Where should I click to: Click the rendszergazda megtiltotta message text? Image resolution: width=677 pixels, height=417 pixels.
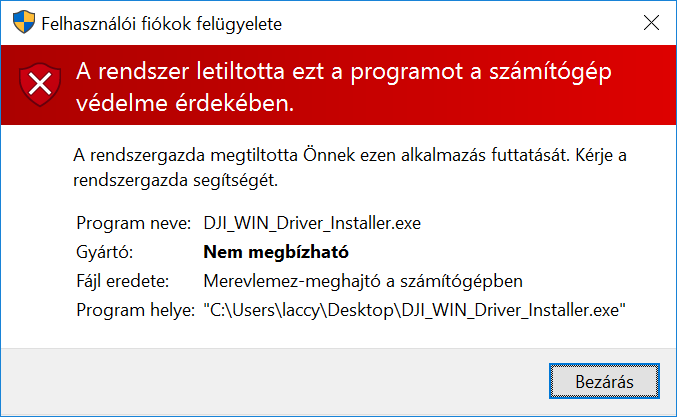click(320, 155)
